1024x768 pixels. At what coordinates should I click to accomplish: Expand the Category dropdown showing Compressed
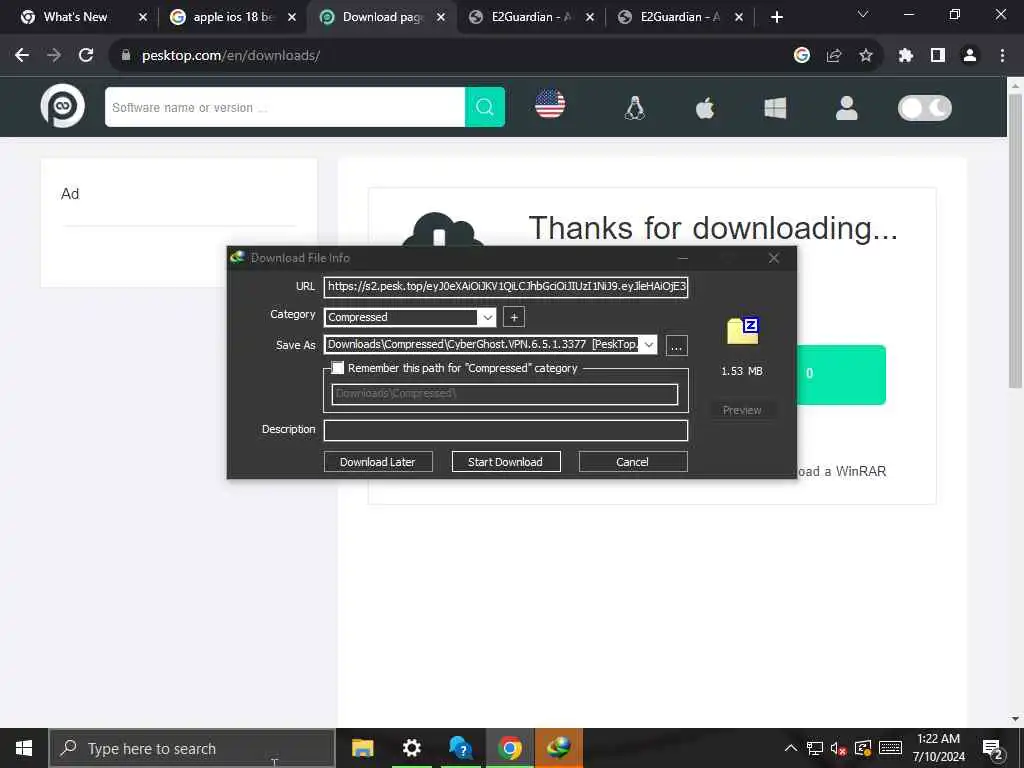(487, 317)
